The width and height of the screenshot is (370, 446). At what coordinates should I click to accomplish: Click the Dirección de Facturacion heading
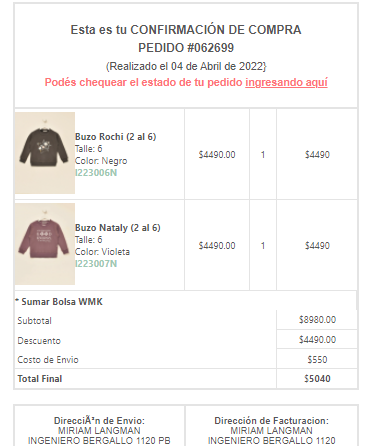pos(271,421)
